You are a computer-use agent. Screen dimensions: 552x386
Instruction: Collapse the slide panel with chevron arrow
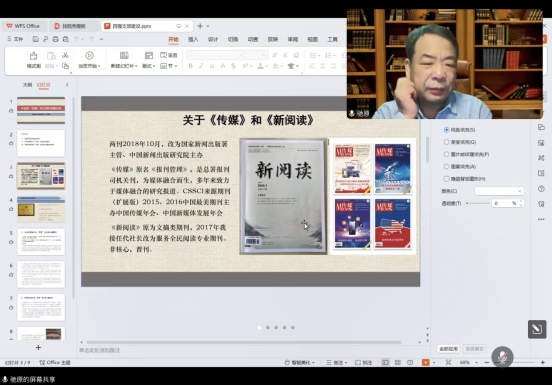pos(67,85)
